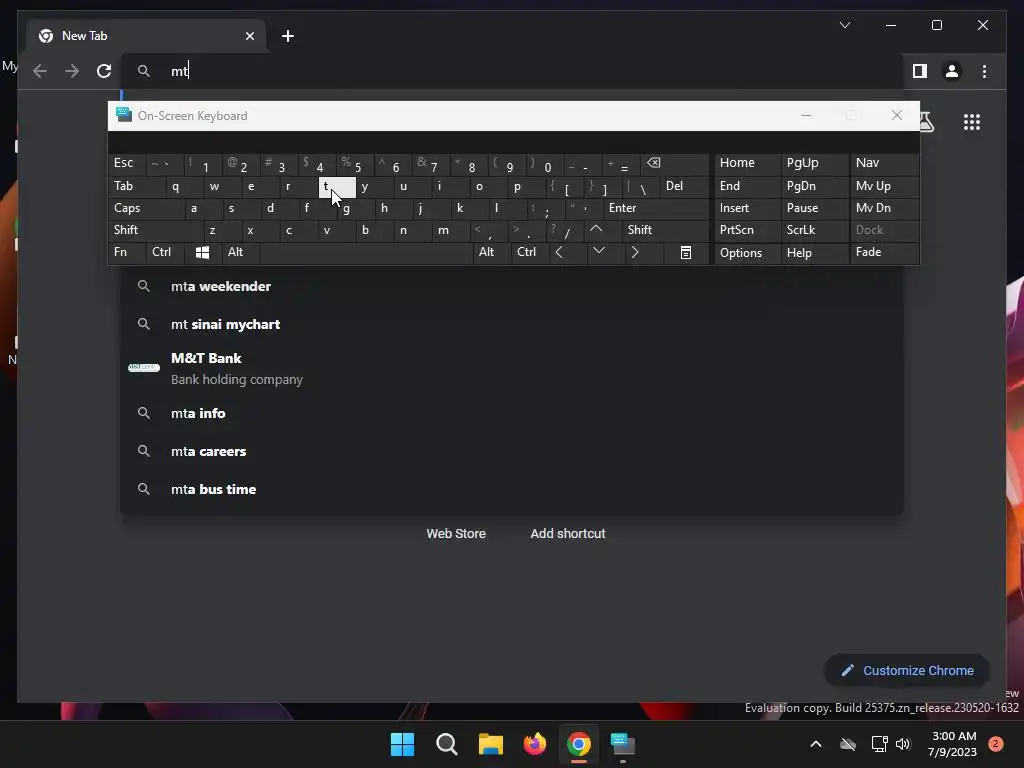The width and height of the screenshot is (1024, 768).
Task: Toggle left Ctrl key on keyboard
Action: coord(165,252)
